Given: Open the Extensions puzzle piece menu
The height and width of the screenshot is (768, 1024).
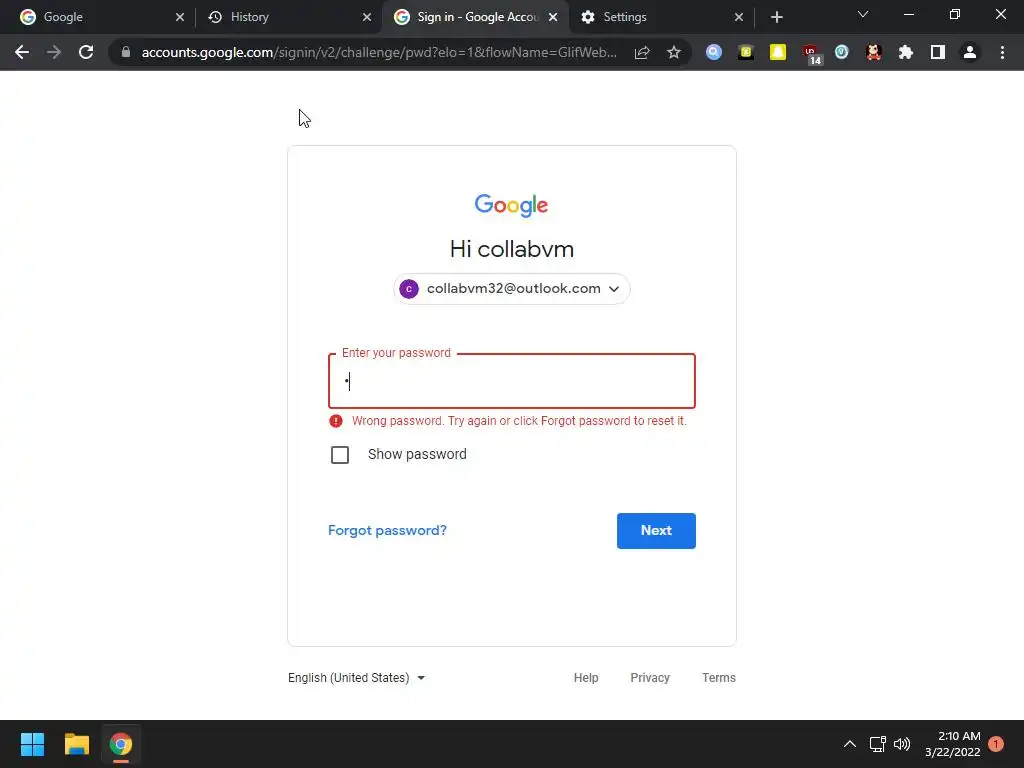Looking at the screenshot, I should (x=906, y=52).
